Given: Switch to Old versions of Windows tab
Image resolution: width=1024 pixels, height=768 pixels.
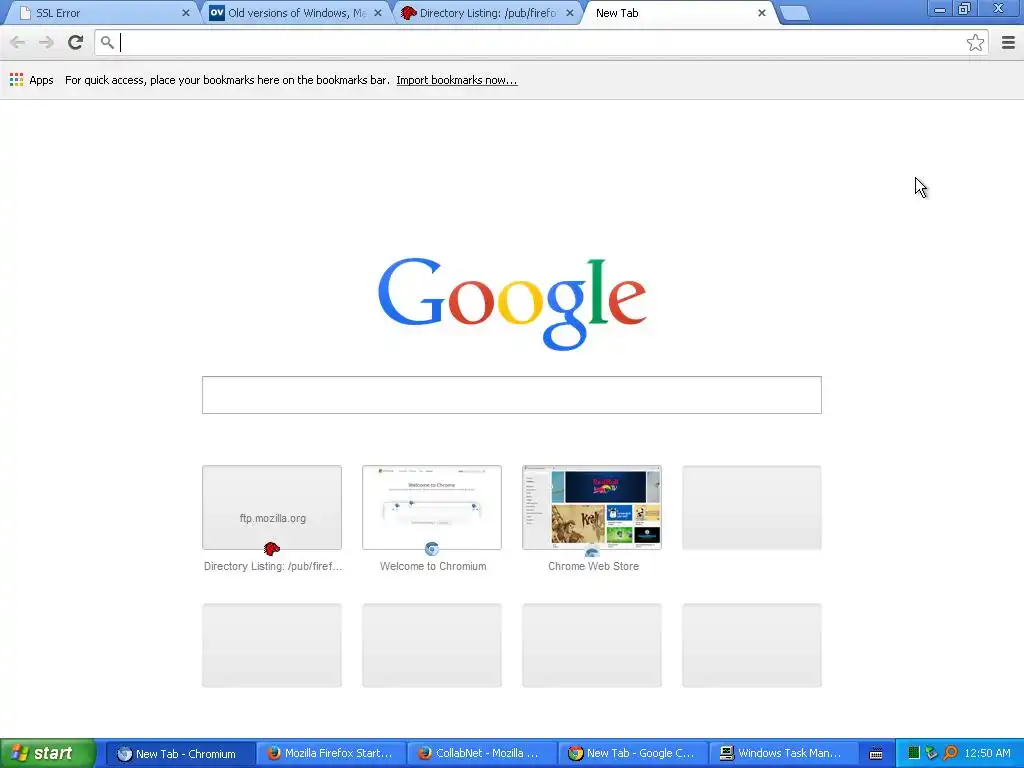Looking at the screenshot, I should (295, 13).
